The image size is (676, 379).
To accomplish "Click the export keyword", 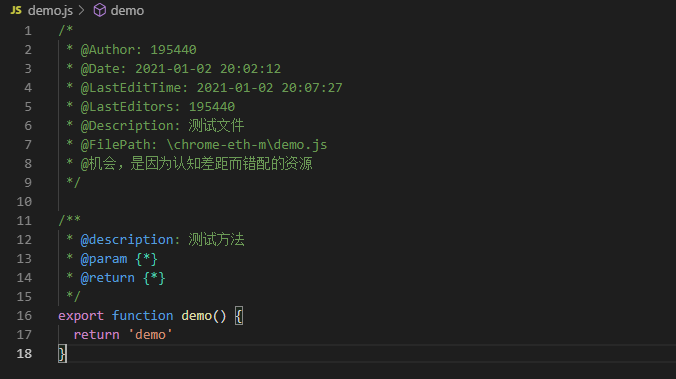I will (81, 316).
